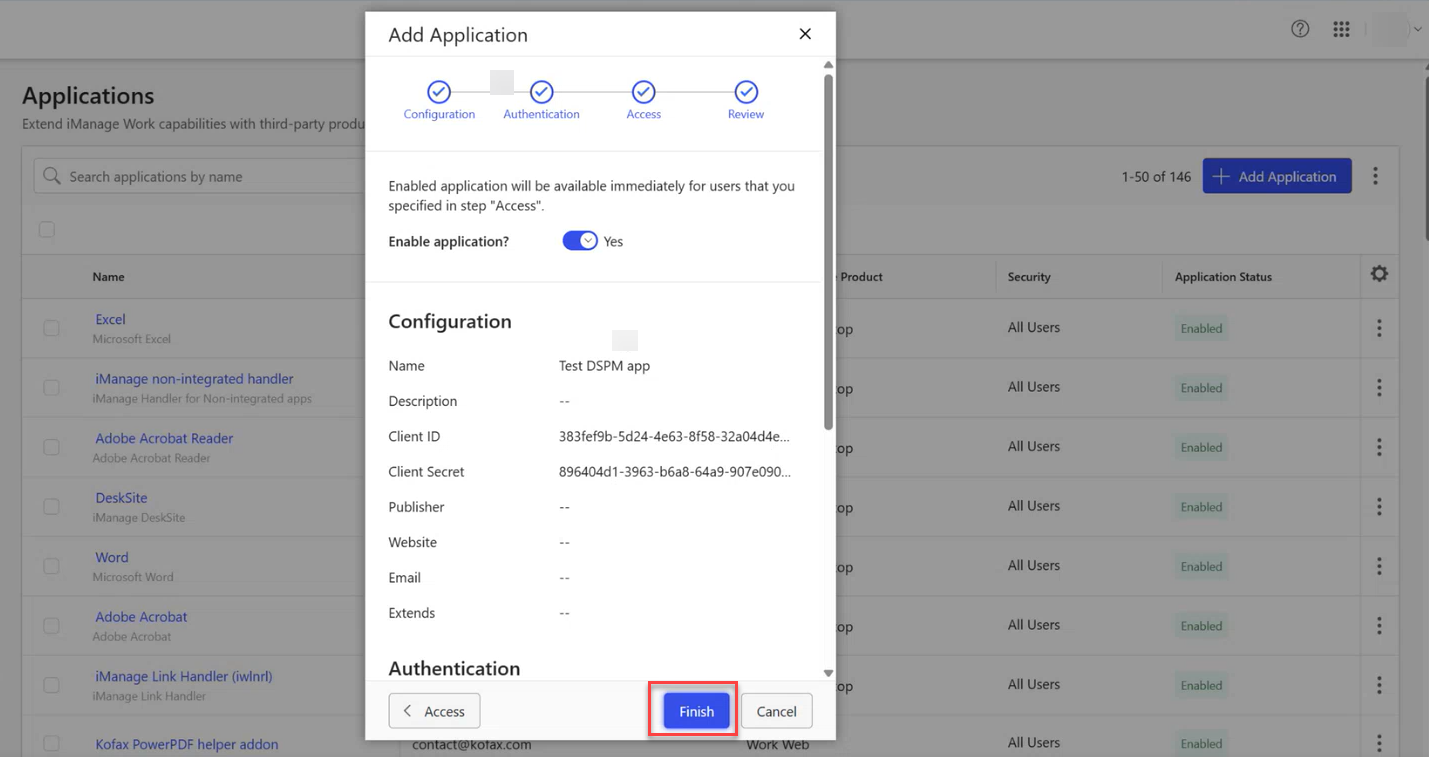Expand the user profile dropdown arrow
The width and height of the screenshot is (1429, 757).
pos(1417,30)
